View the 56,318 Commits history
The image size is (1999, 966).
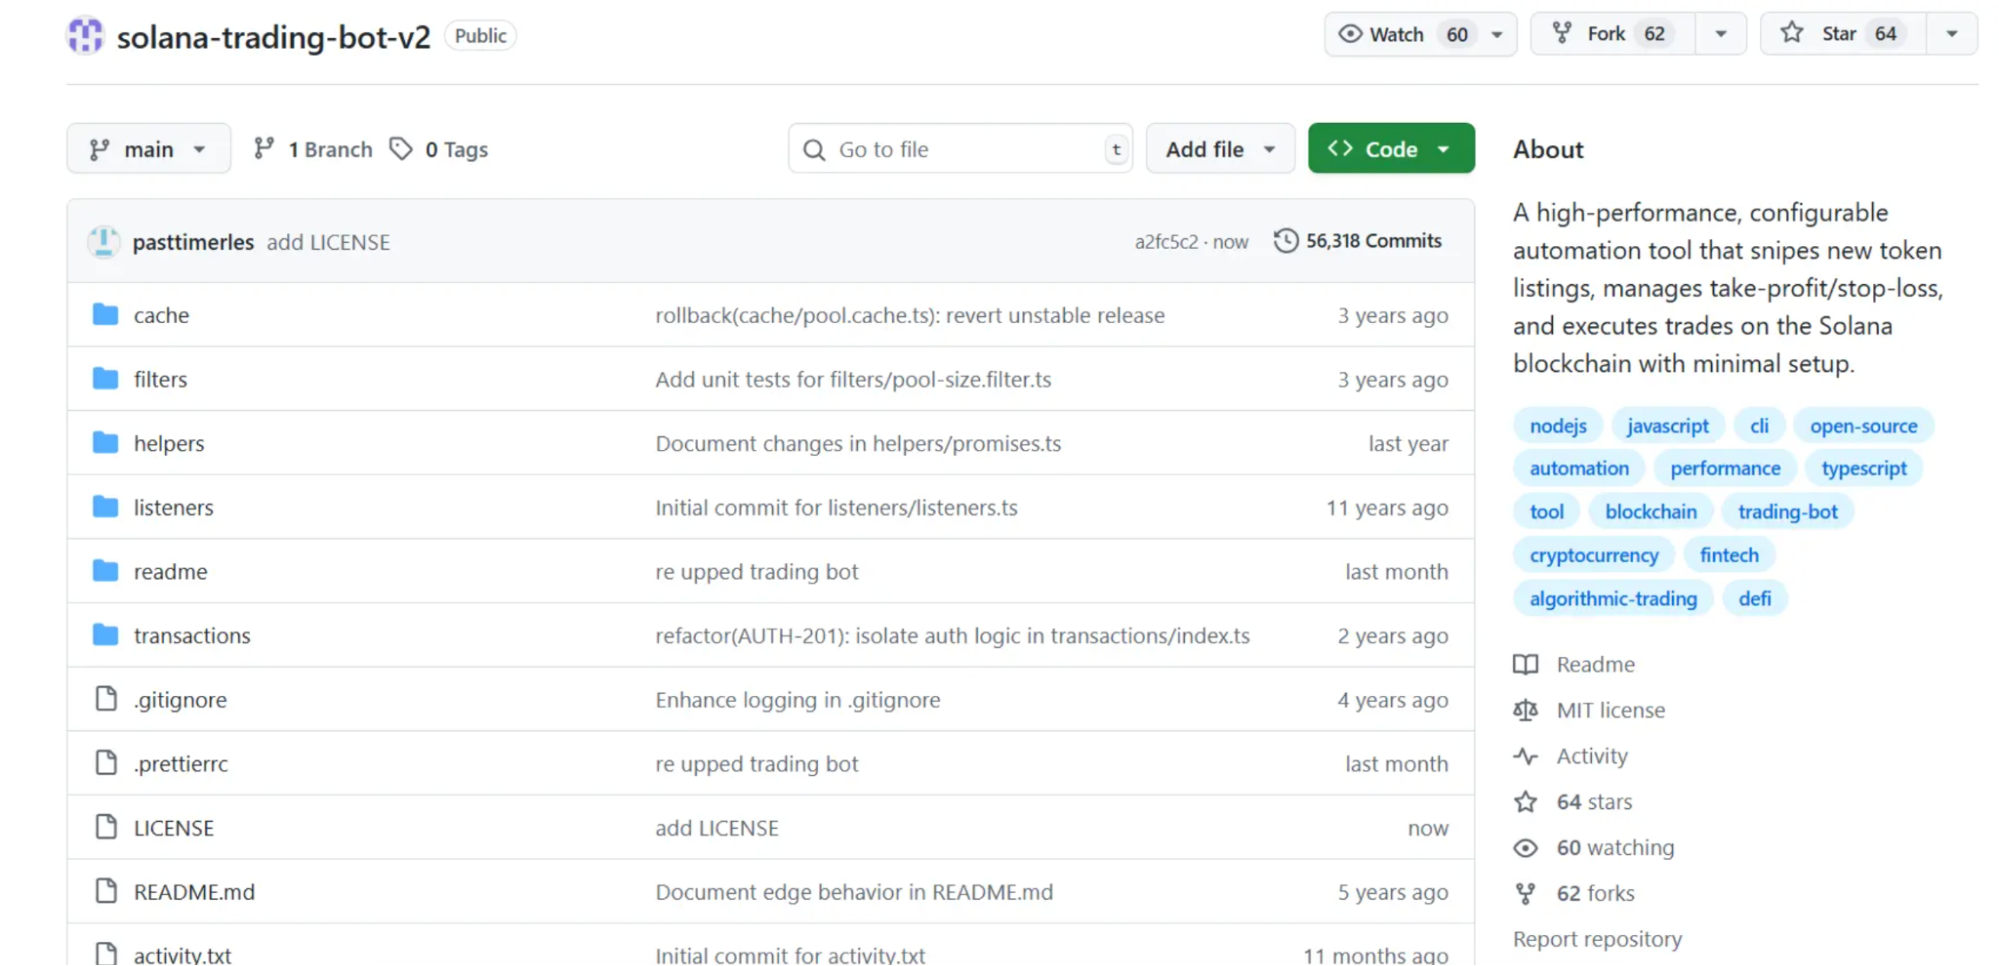[x=1357, y=241]
